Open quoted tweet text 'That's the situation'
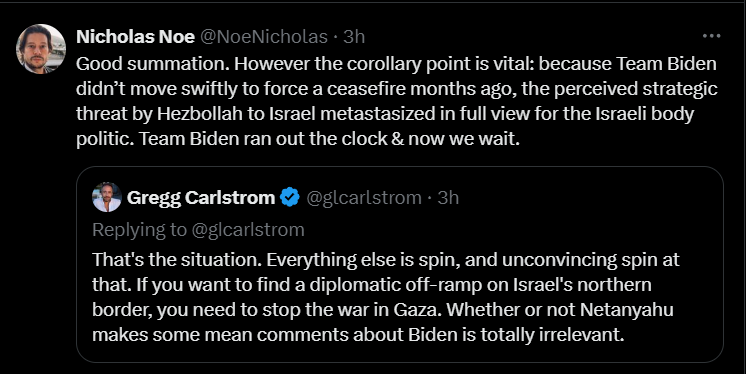The height and width of the screenshot is (374, 746). tap(386, 297)
